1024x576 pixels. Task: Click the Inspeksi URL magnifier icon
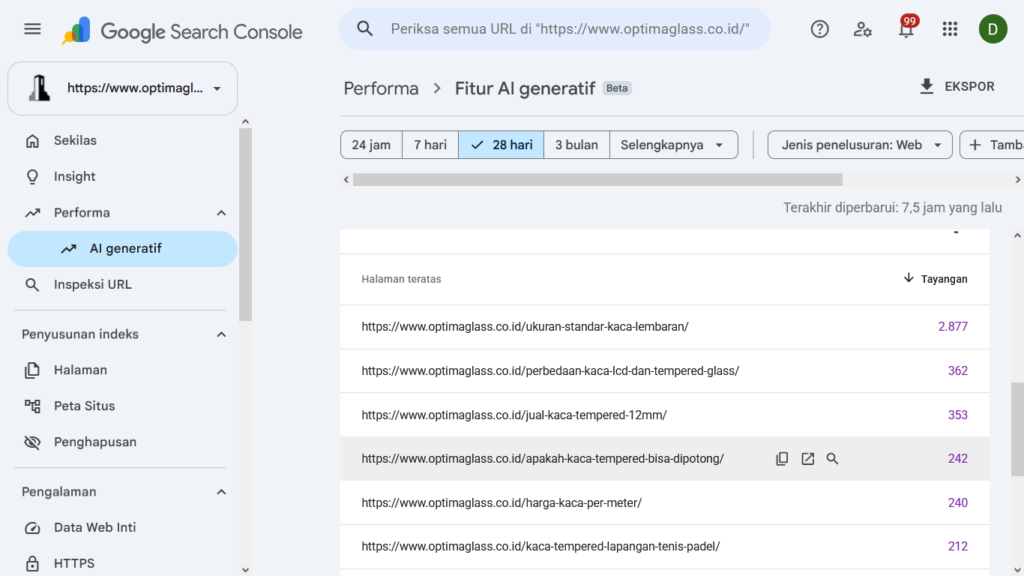32,285
